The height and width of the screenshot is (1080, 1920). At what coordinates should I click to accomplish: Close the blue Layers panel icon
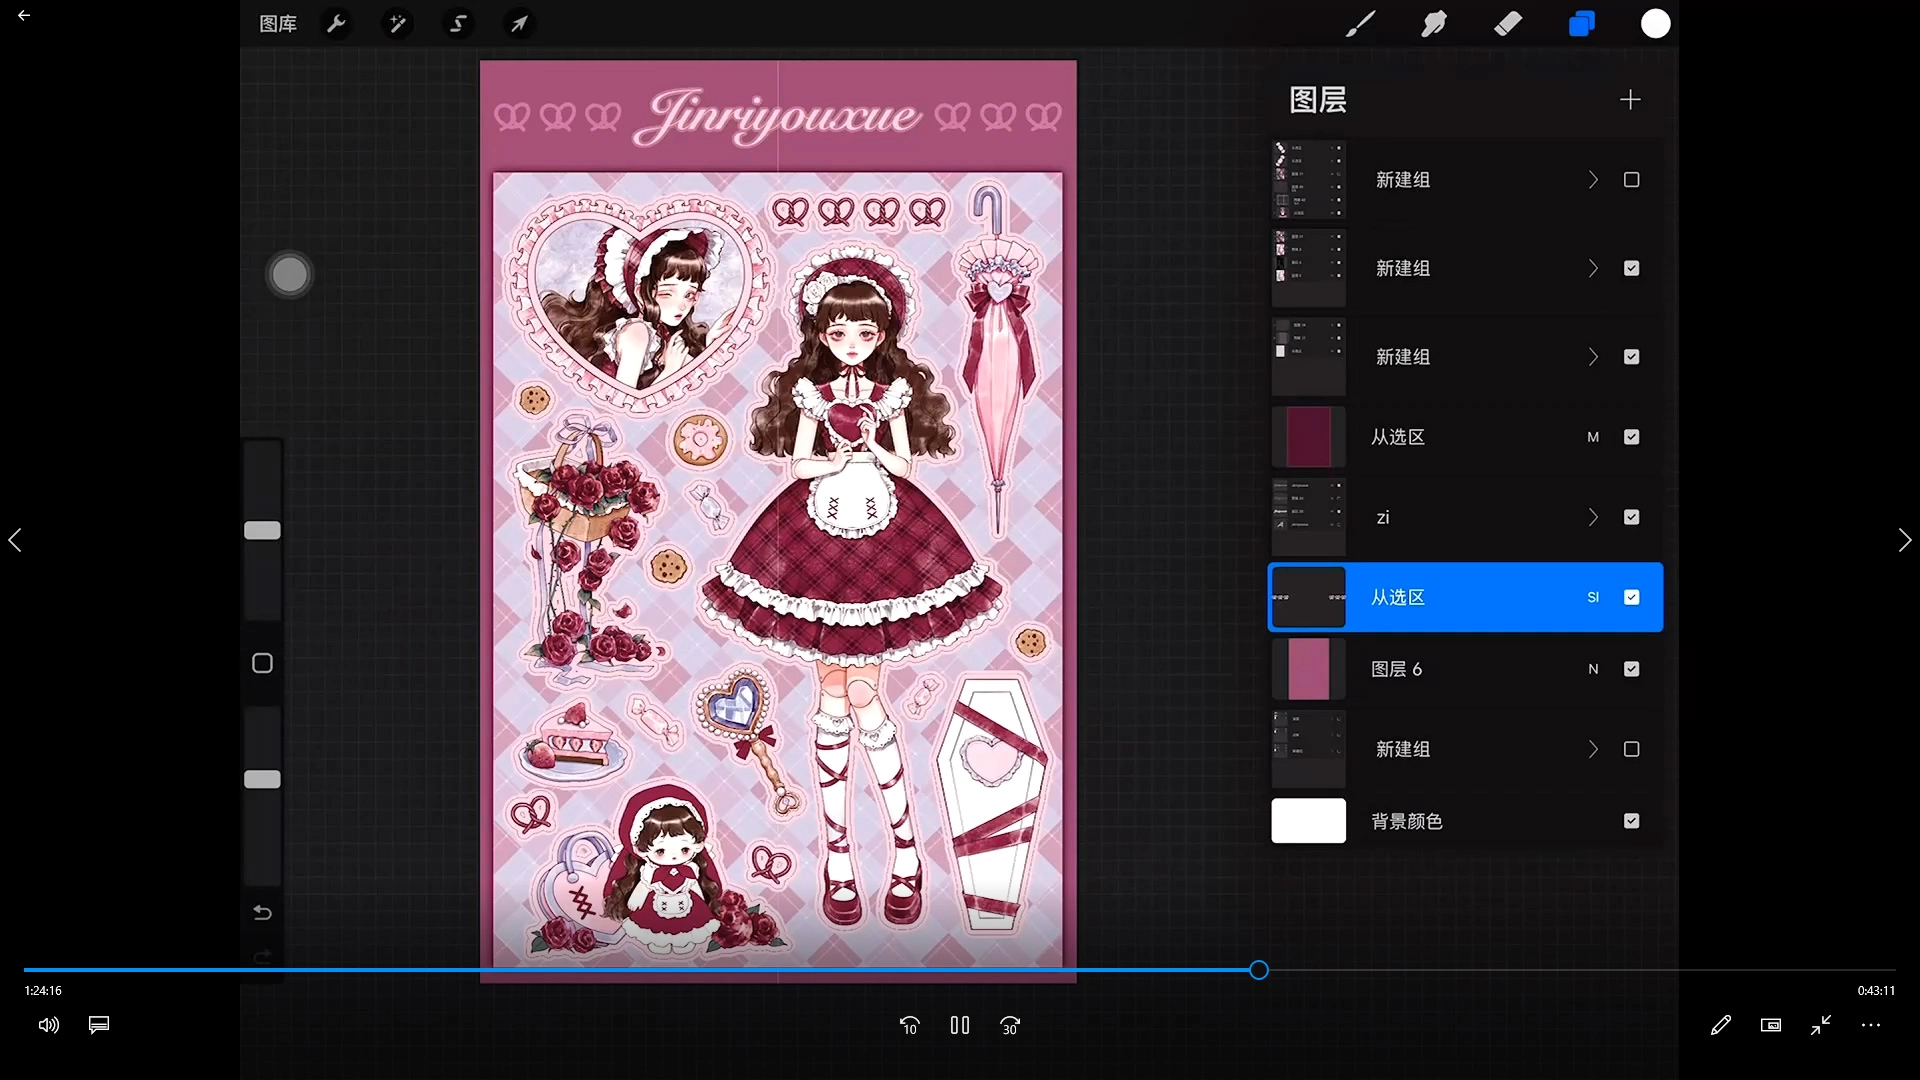[1581, 24]
